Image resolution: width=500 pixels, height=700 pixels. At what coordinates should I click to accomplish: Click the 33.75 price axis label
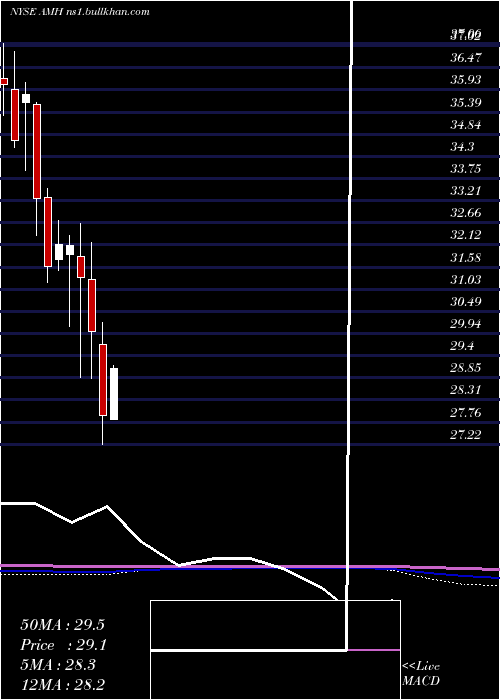466,168
